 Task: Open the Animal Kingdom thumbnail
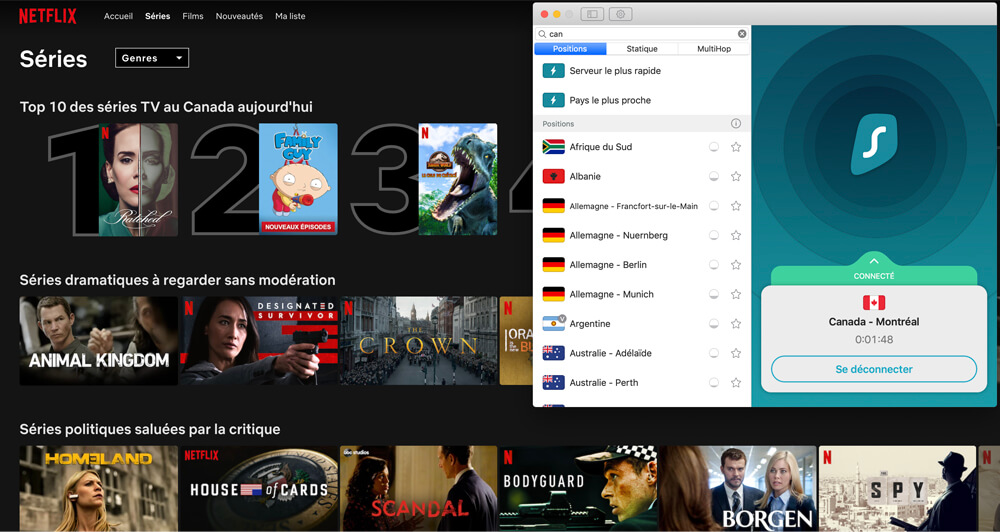(99, 341)
